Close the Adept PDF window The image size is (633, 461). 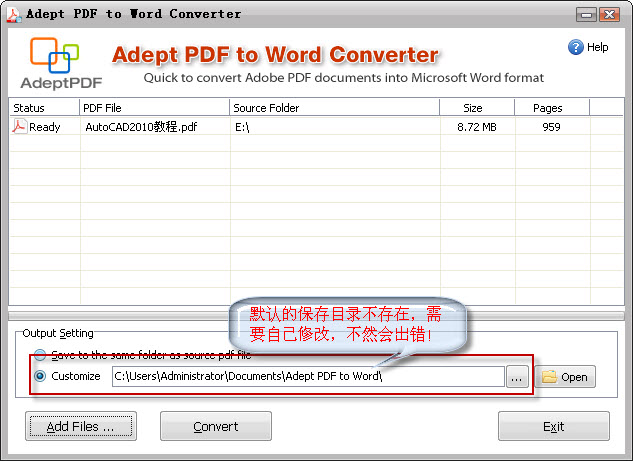point(609,15)
